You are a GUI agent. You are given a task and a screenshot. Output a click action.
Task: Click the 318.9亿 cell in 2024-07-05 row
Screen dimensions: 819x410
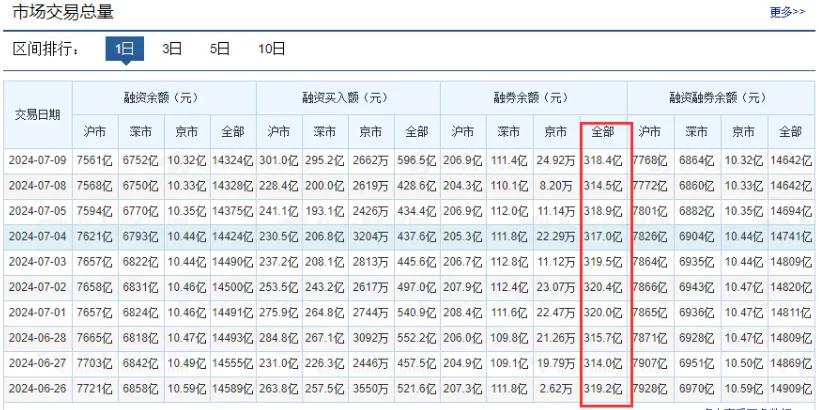(603, 211)
